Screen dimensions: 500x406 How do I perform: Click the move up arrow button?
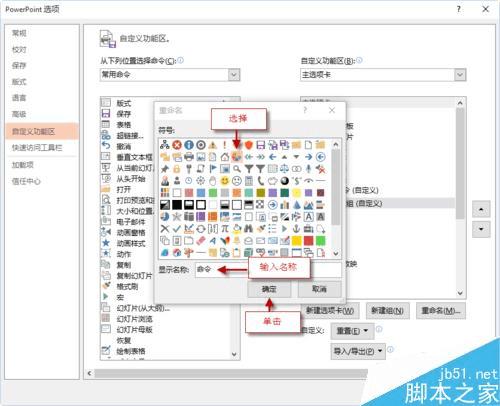[x=481, y=209]
